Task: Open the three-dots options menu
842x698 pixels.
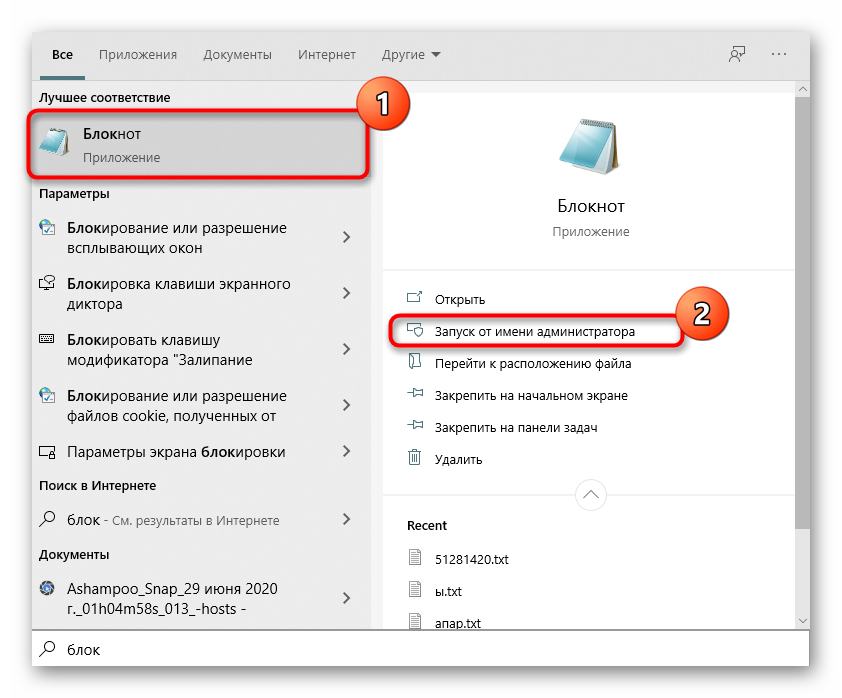Action: pyautogui.click(x=779, y=54)
